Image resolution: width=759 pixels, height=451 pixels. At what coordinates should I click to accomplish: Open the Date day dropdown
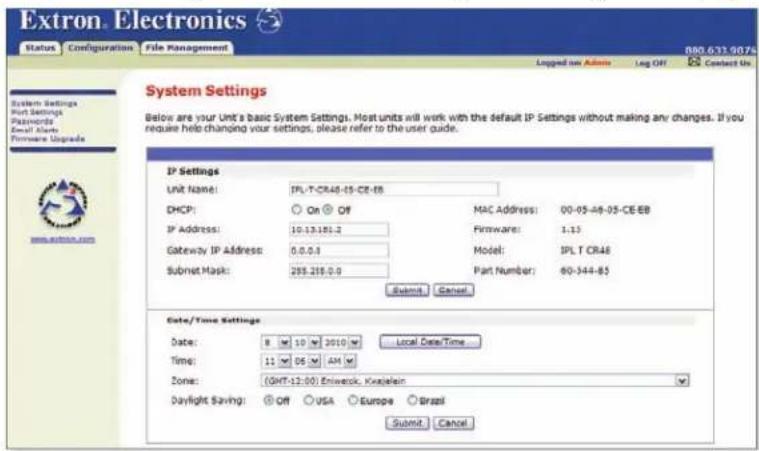[x=306, y=342]
